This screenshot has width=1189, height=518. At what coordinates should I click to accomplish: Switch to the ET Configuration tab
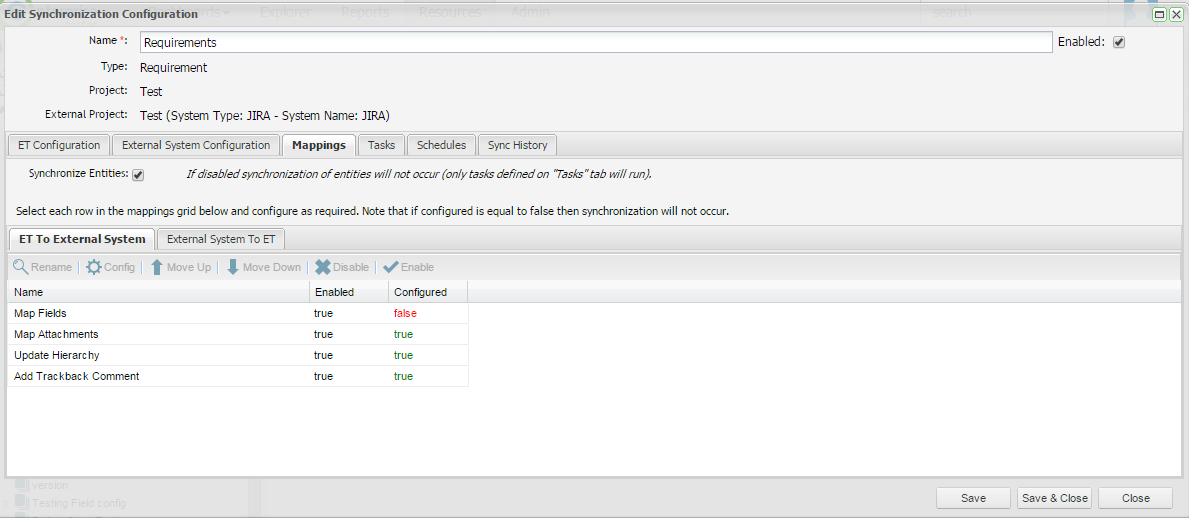(x=59, y=145)
